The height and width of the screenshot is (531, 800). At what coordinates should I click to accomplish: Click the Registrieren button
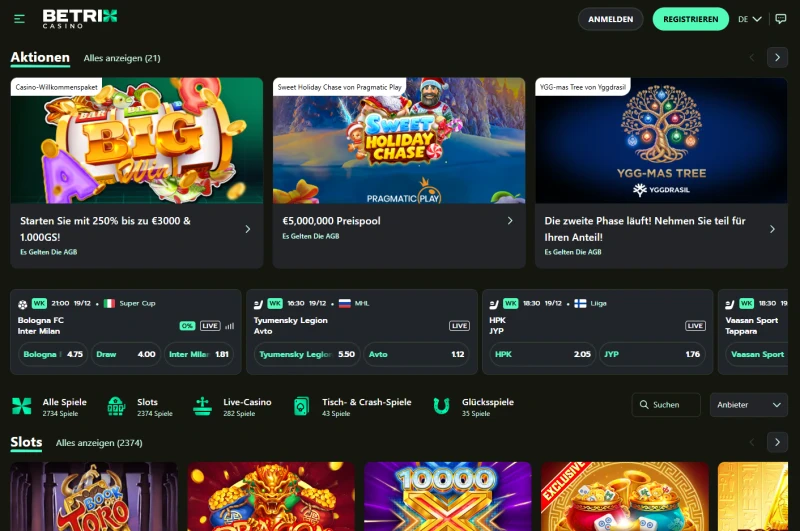[690, 19]
